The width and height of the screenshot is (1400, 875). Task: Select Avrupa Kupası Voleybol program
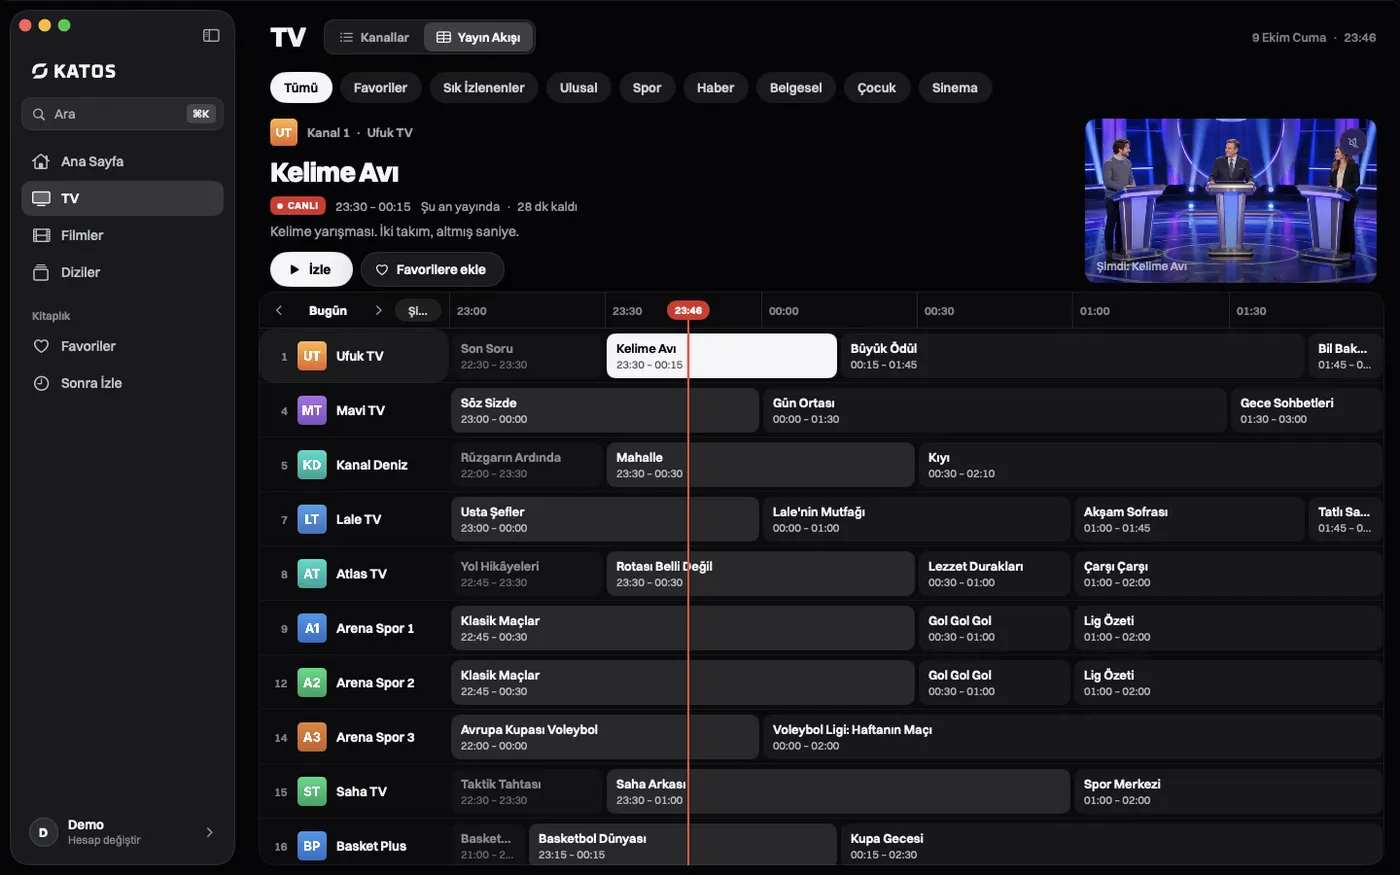(x=604, y=737)
